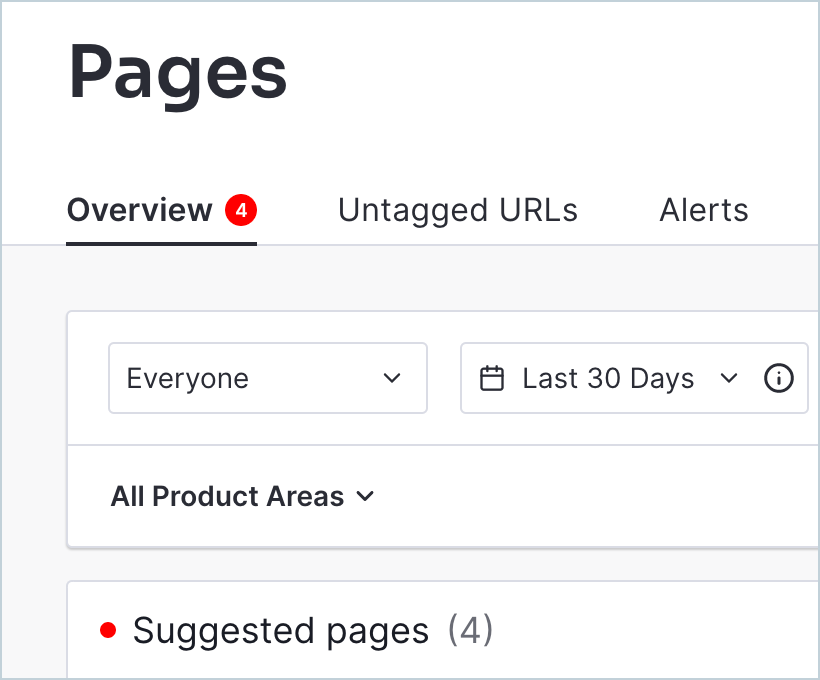Click the All Product Areas text label
Viewport: 820px width, 680px height.
pyautogui.click(x=227, y=497)
